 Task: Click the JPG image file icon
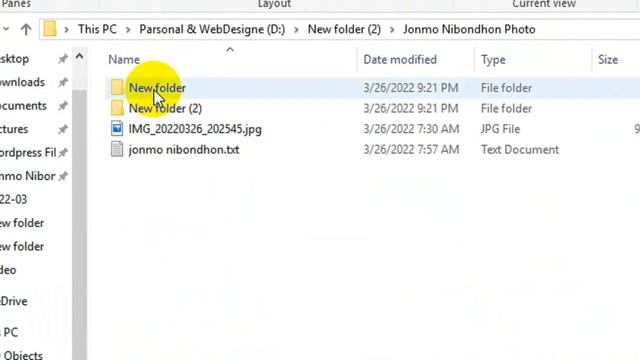click(x=117, y=129)
